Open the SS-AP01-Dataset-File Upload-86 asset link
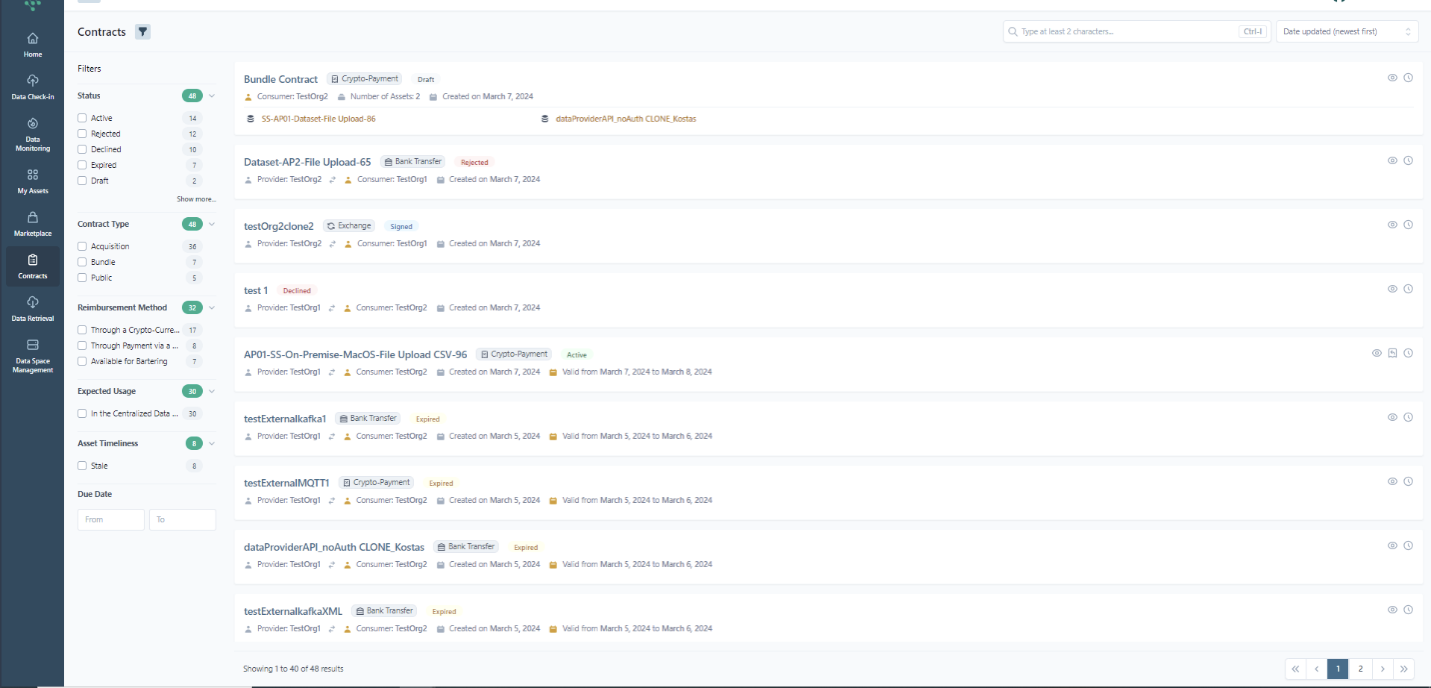 (x=318, y=118)
